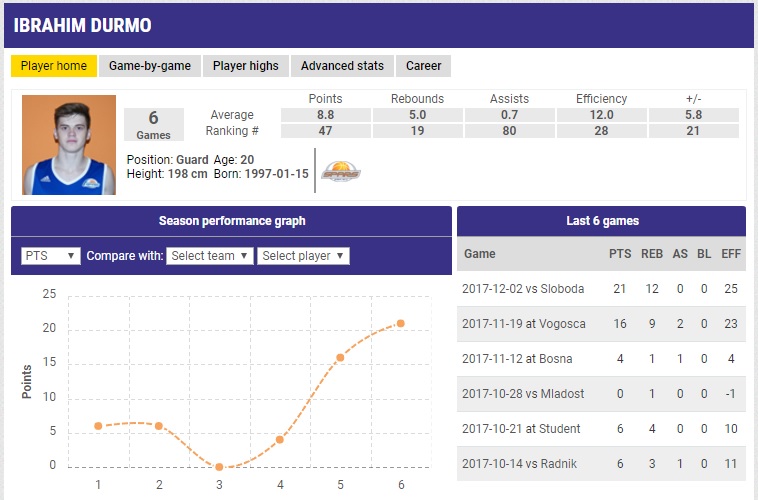Click the 6 Games count box
Screen dimensions: 758x500
point(153,125)
